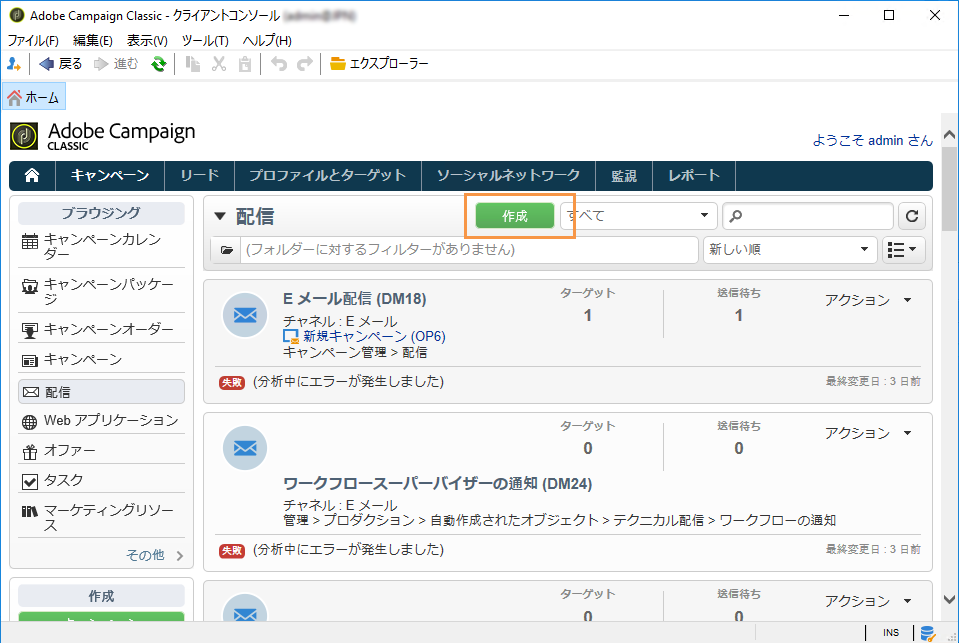Open the list display mode dropdown
The width and height of the screenshot is (959, 643).
click(903, 250)
